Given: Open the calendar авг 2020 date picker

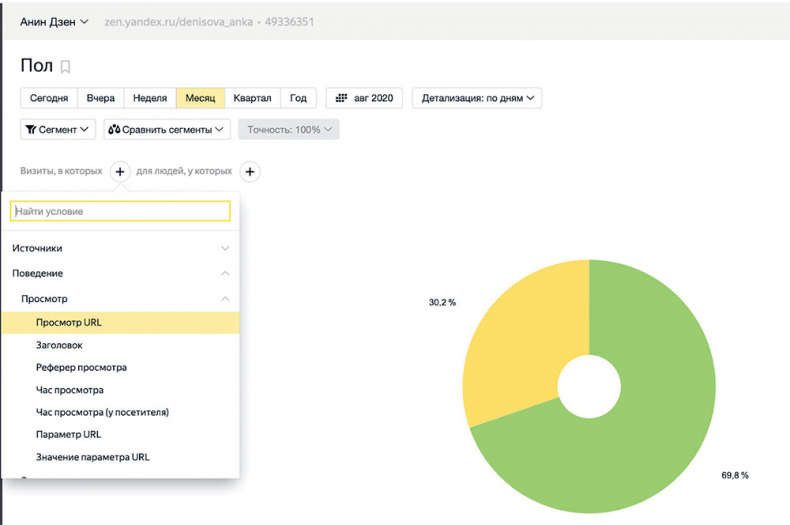Looking at the screenshot, I should click(364, 98).
